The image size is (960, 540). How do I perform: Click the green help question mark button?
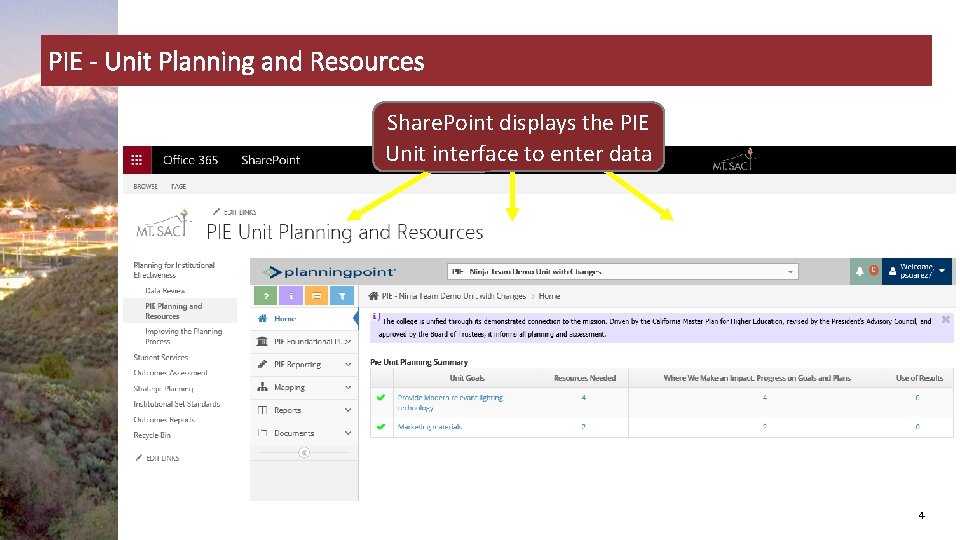pos(266,296)
